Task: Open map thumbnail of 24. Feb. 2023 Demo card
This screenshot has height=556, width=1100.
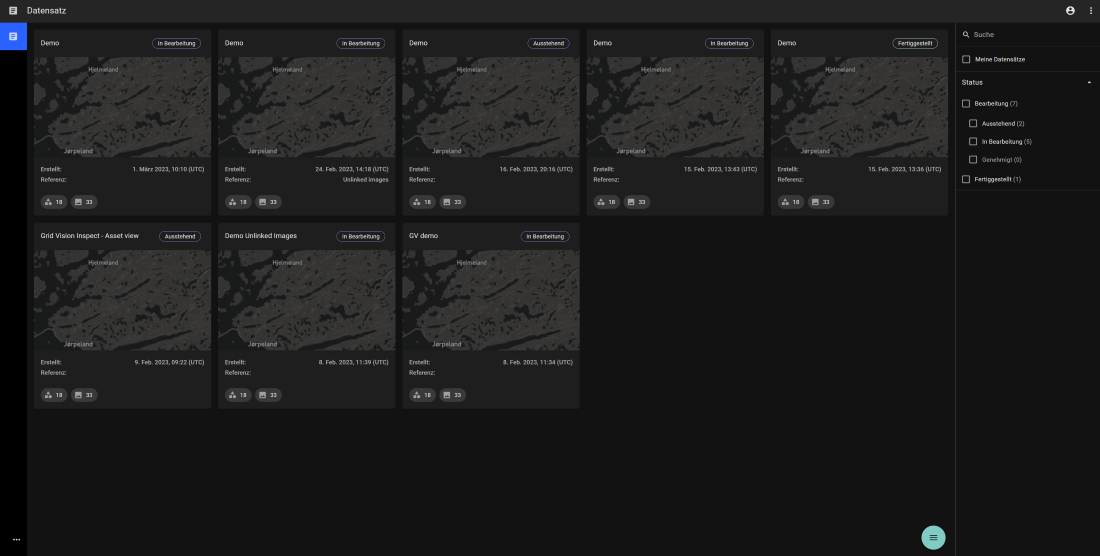Action: pyautogui.click(x=307, y=107)
